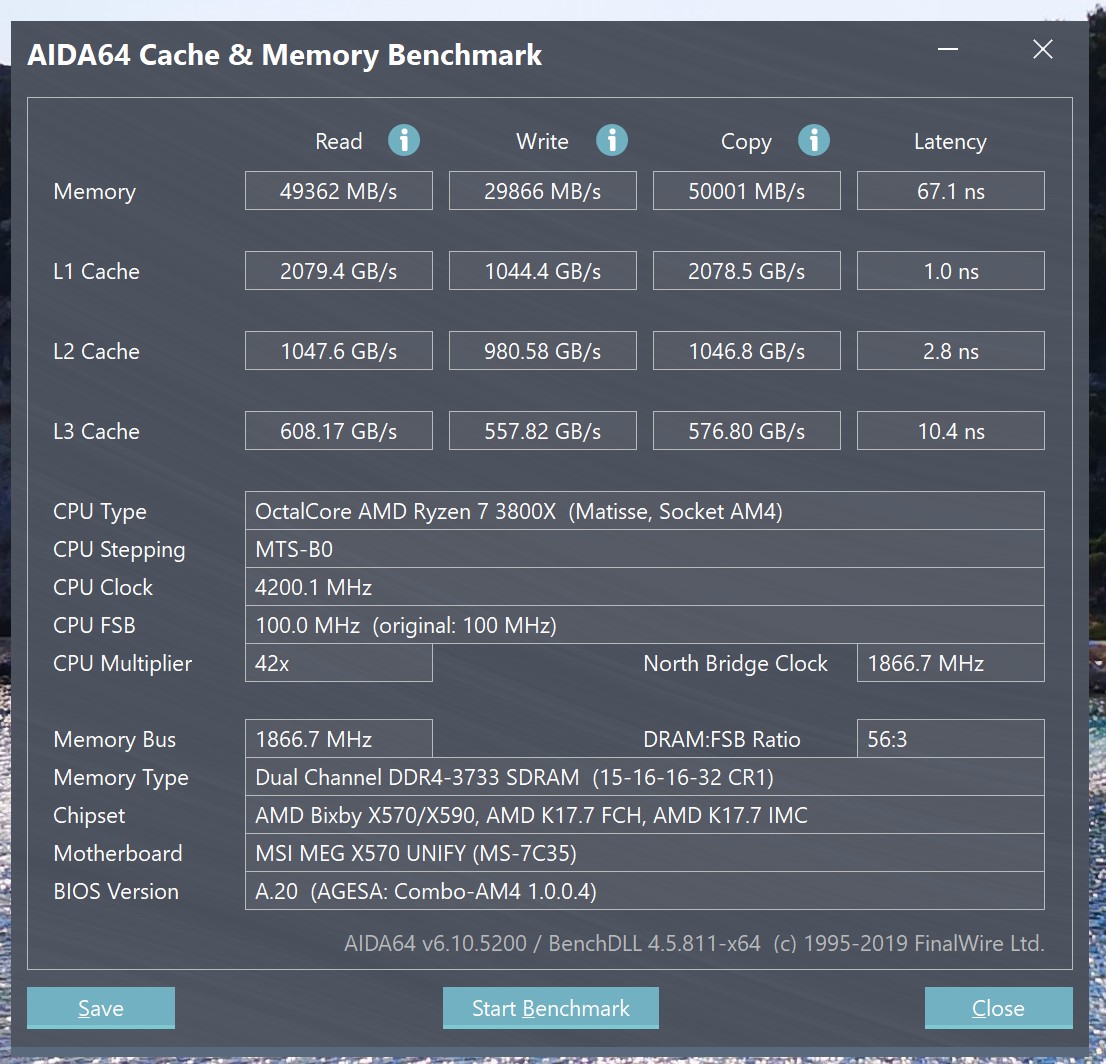Click the CPU Multiplier 42x box
The height and width of the screenshot is (1064, 1106).
(x=338, y=662)
